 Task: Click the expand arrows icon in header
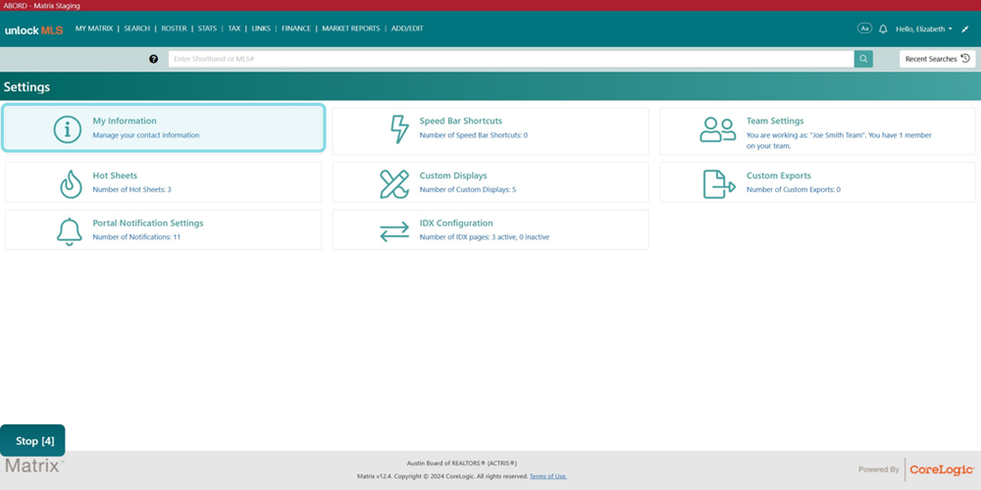tap(965, 29)
